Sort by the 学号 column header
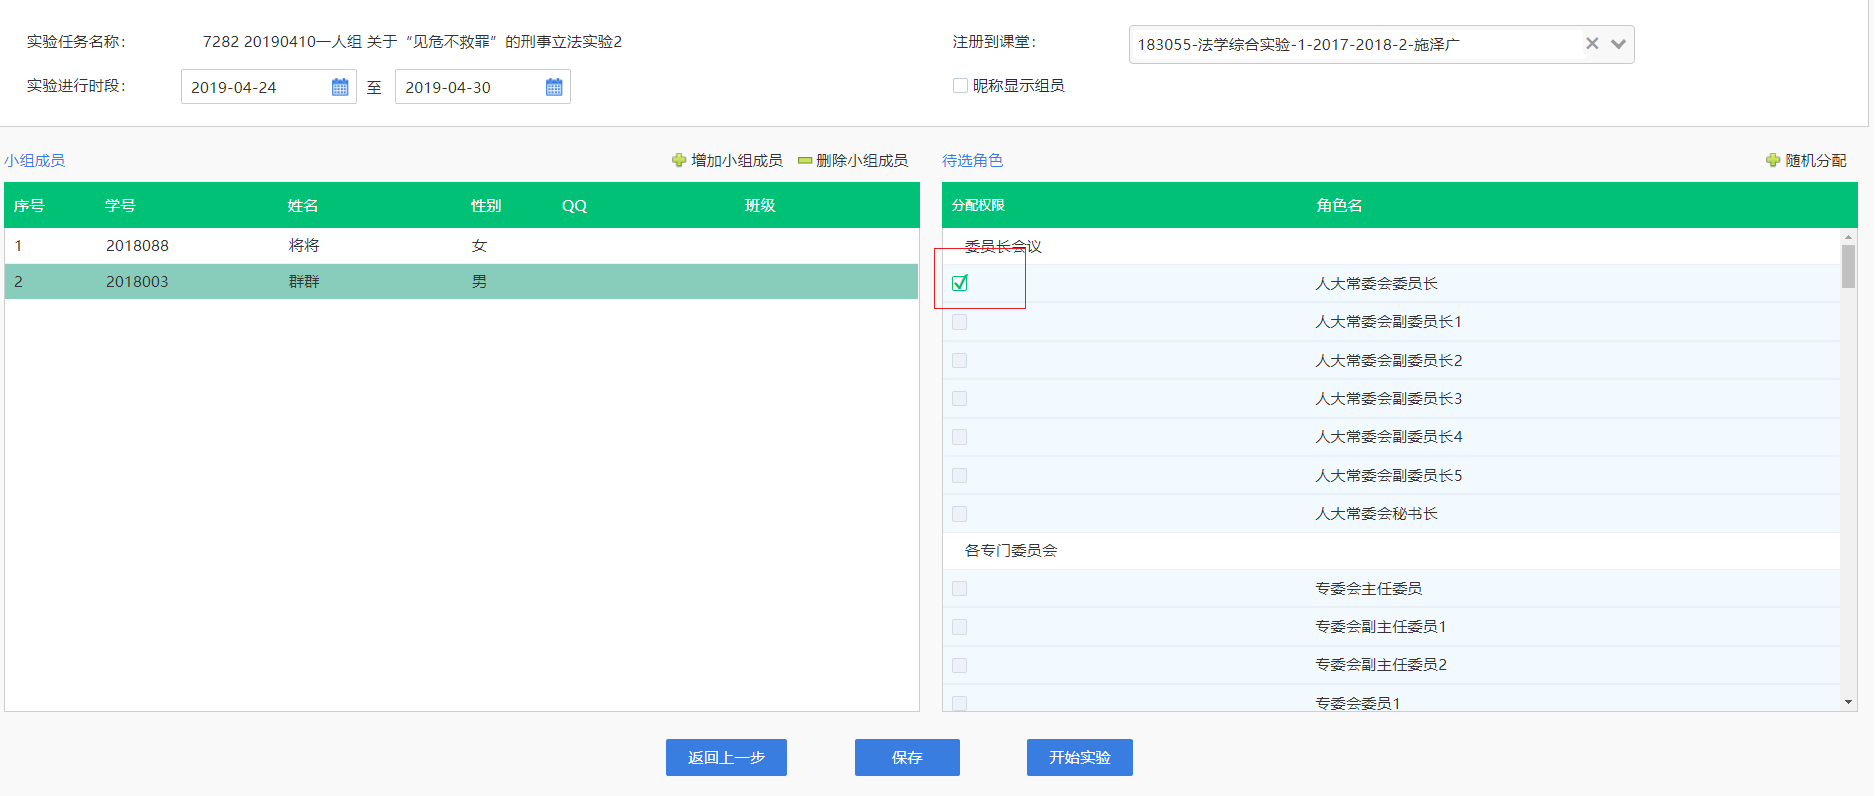Screen dimensions: 1875x796 120,205
